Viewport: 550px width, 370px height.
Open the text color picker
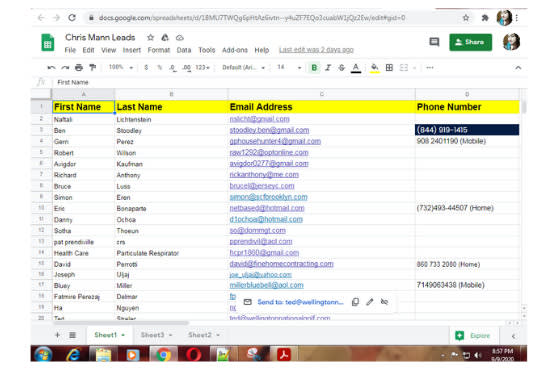click(356, 68)
